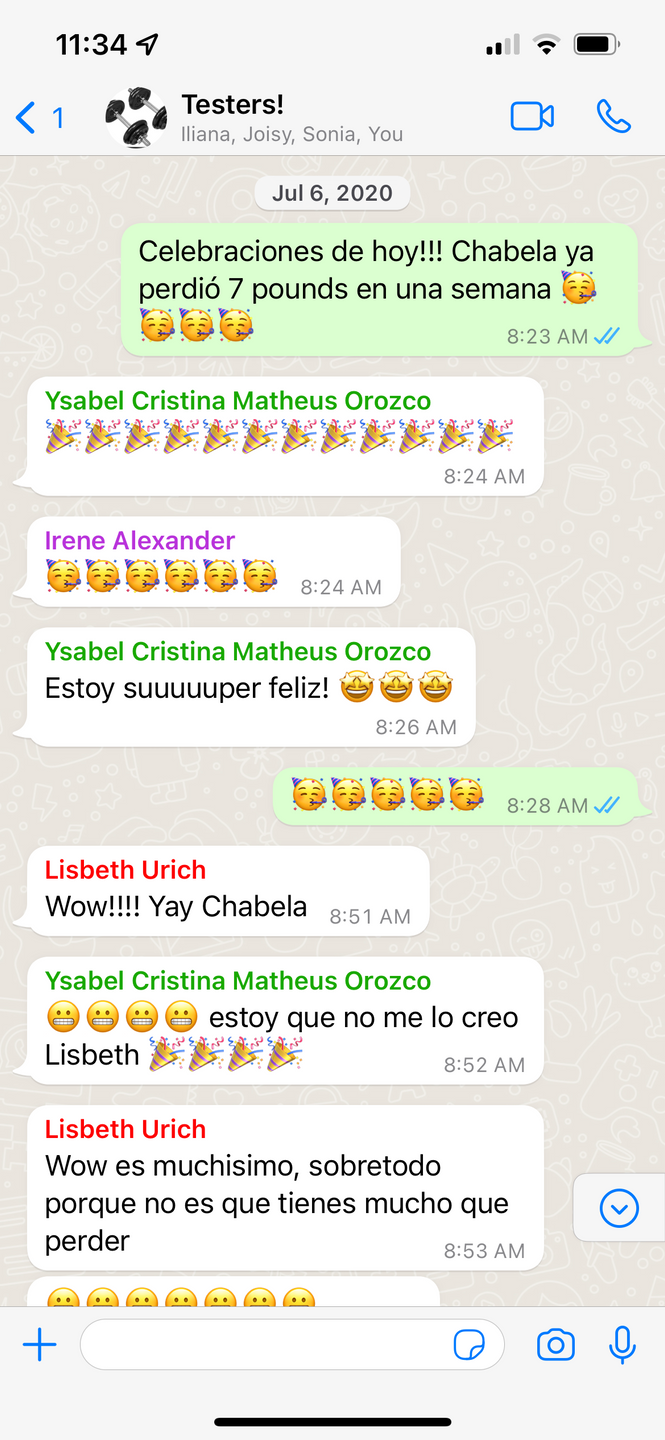Image resolution: width=665 pixels, height=1440 pixels.
Task: Select the 'Estoy suuuuuper feliz!' message
Action: point(251,687)
